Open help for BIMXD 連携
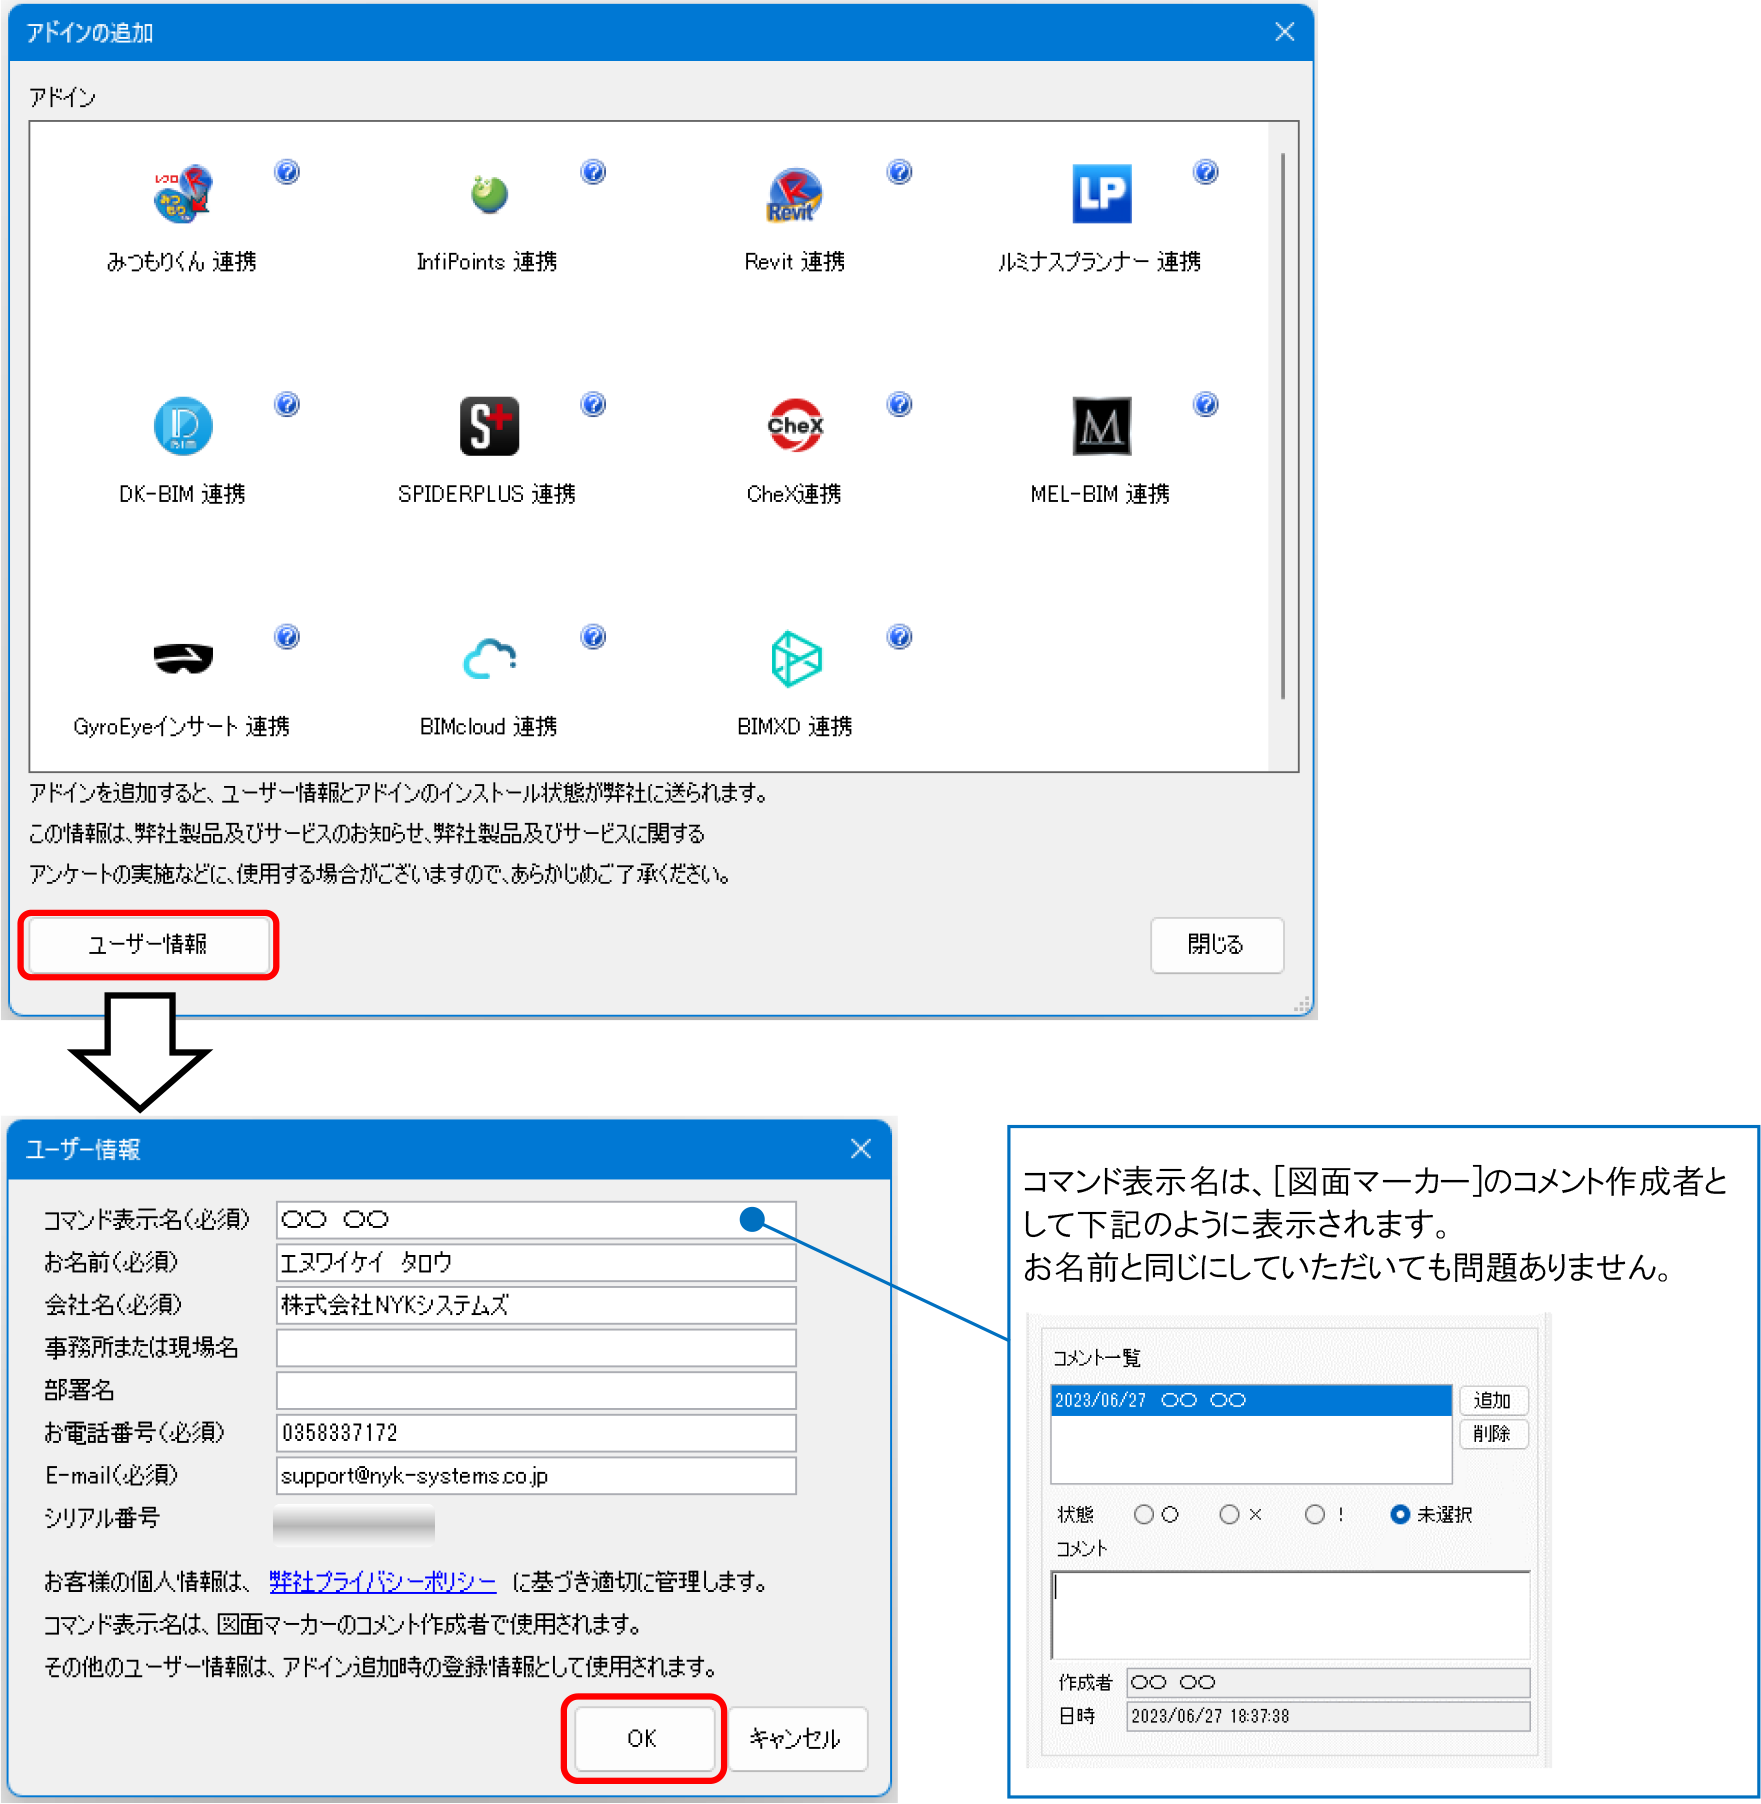Viewport: 1761px width, 1804px height. coord(900,637)
